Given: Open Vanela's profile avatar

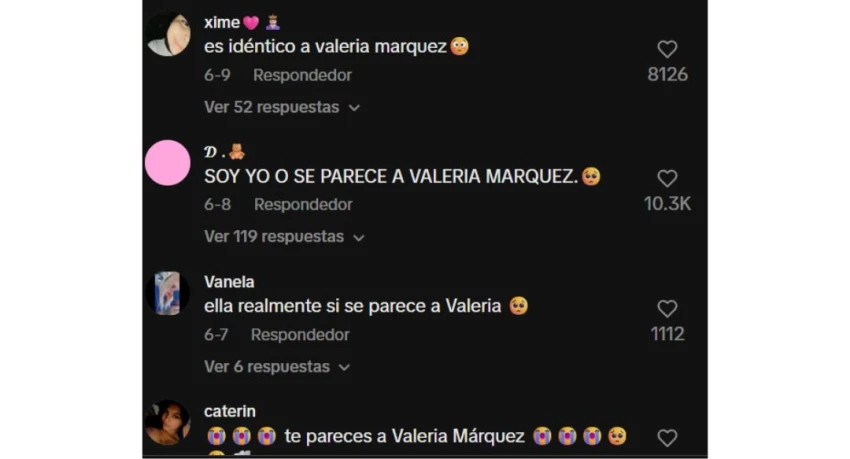Looking at the screenshot, I should tap(168, 293).
